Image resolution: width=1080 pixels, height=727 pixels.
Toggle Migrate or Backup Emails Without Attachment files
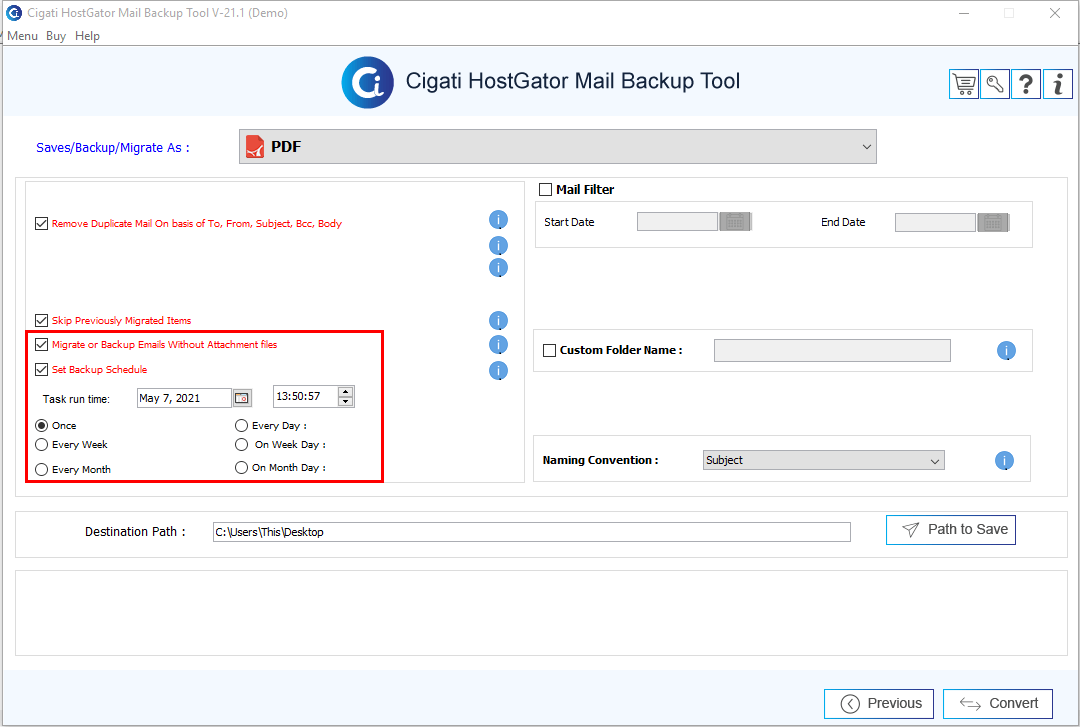click(41, 345)
